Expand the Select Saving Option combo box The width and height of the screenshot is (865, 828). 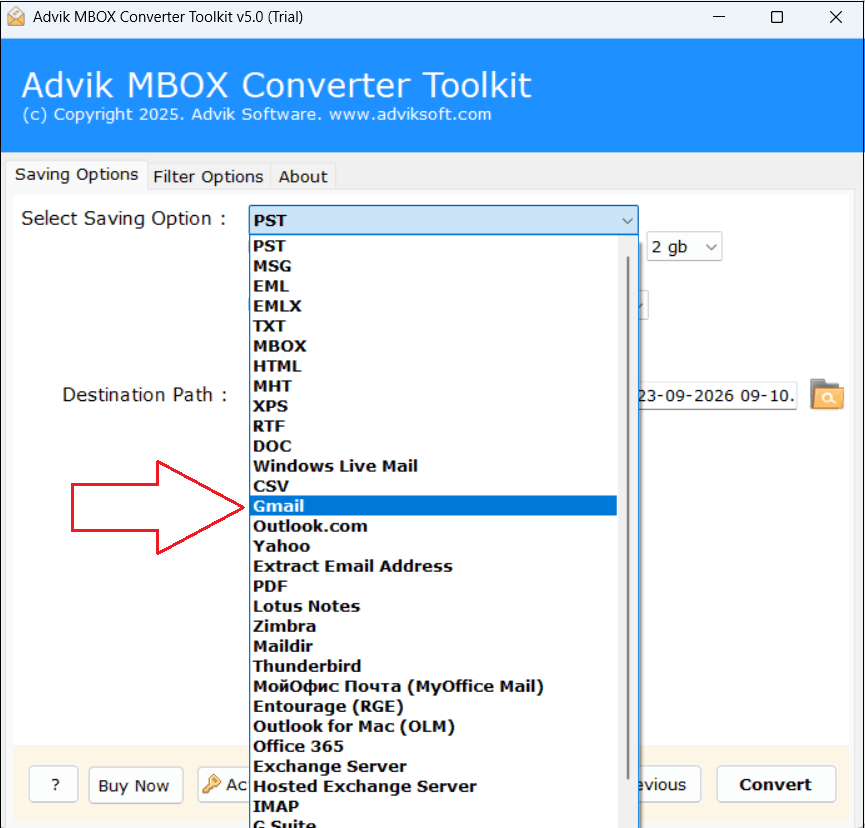click(x=444, y=220)
